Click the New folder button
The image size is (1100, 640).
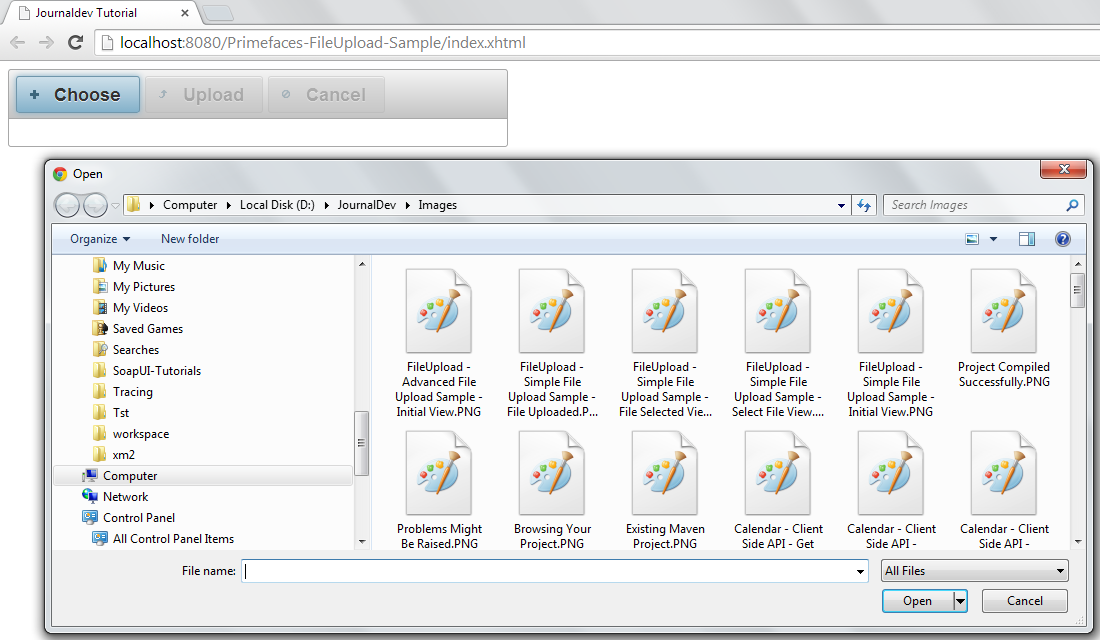coord(190,239)
